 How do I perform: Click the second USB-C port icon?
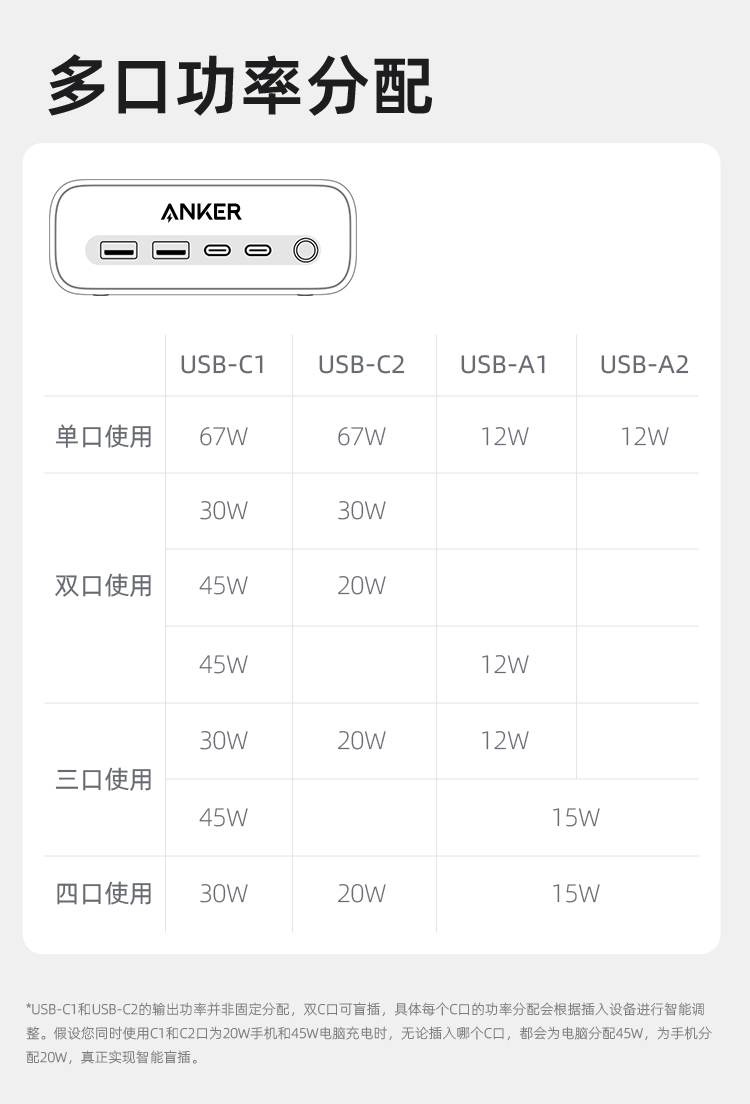pos(258,250)
